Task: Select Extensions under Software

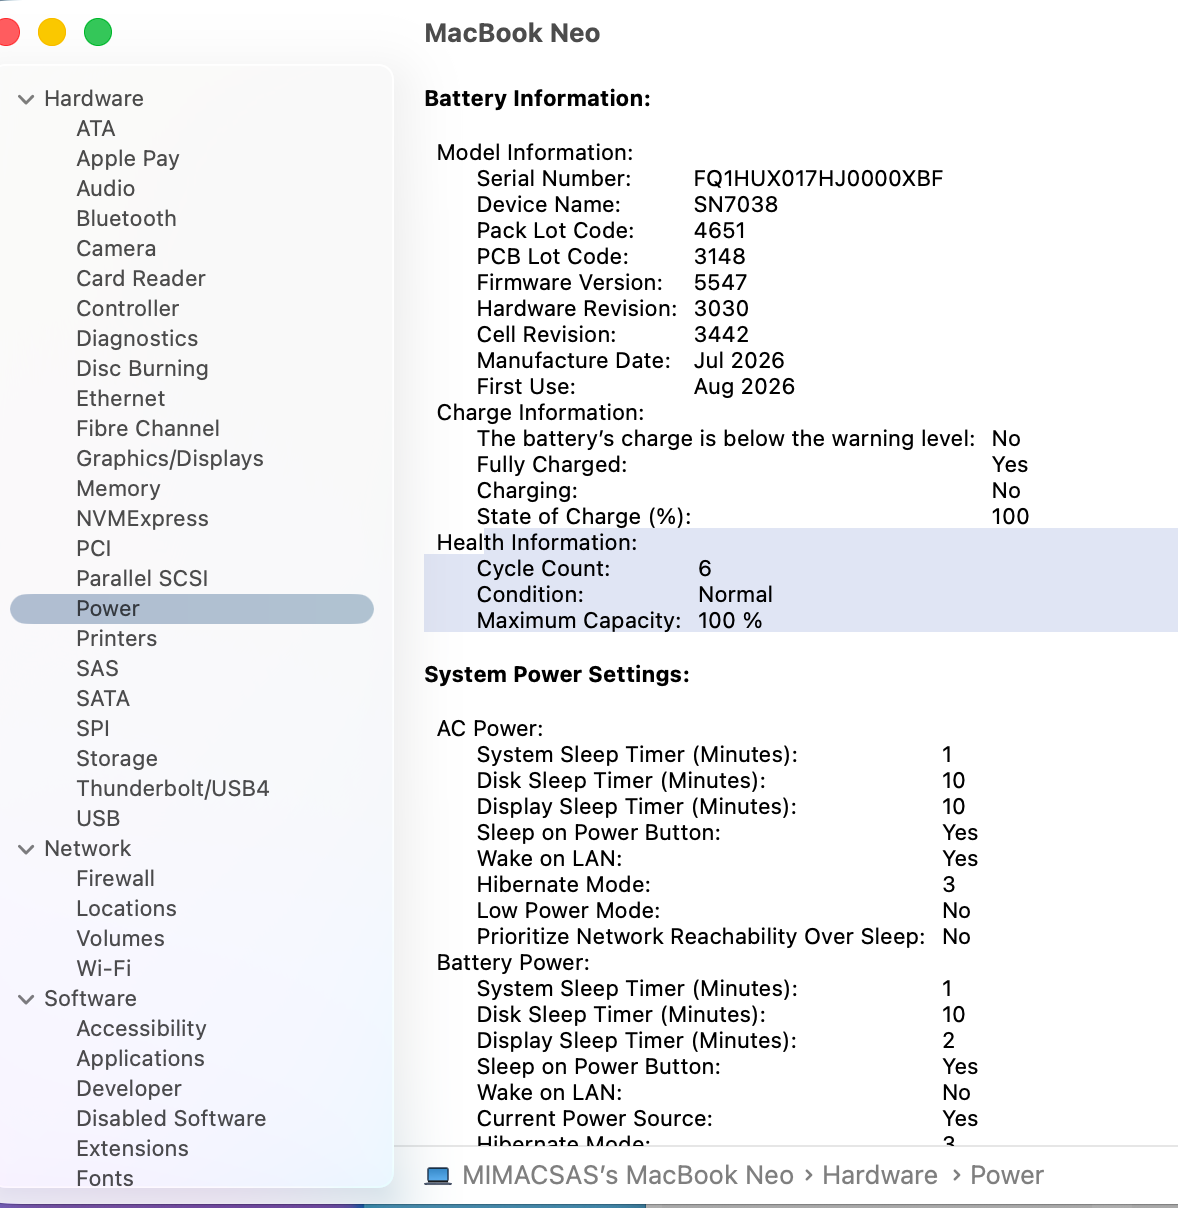Action: pos(133,1149)
